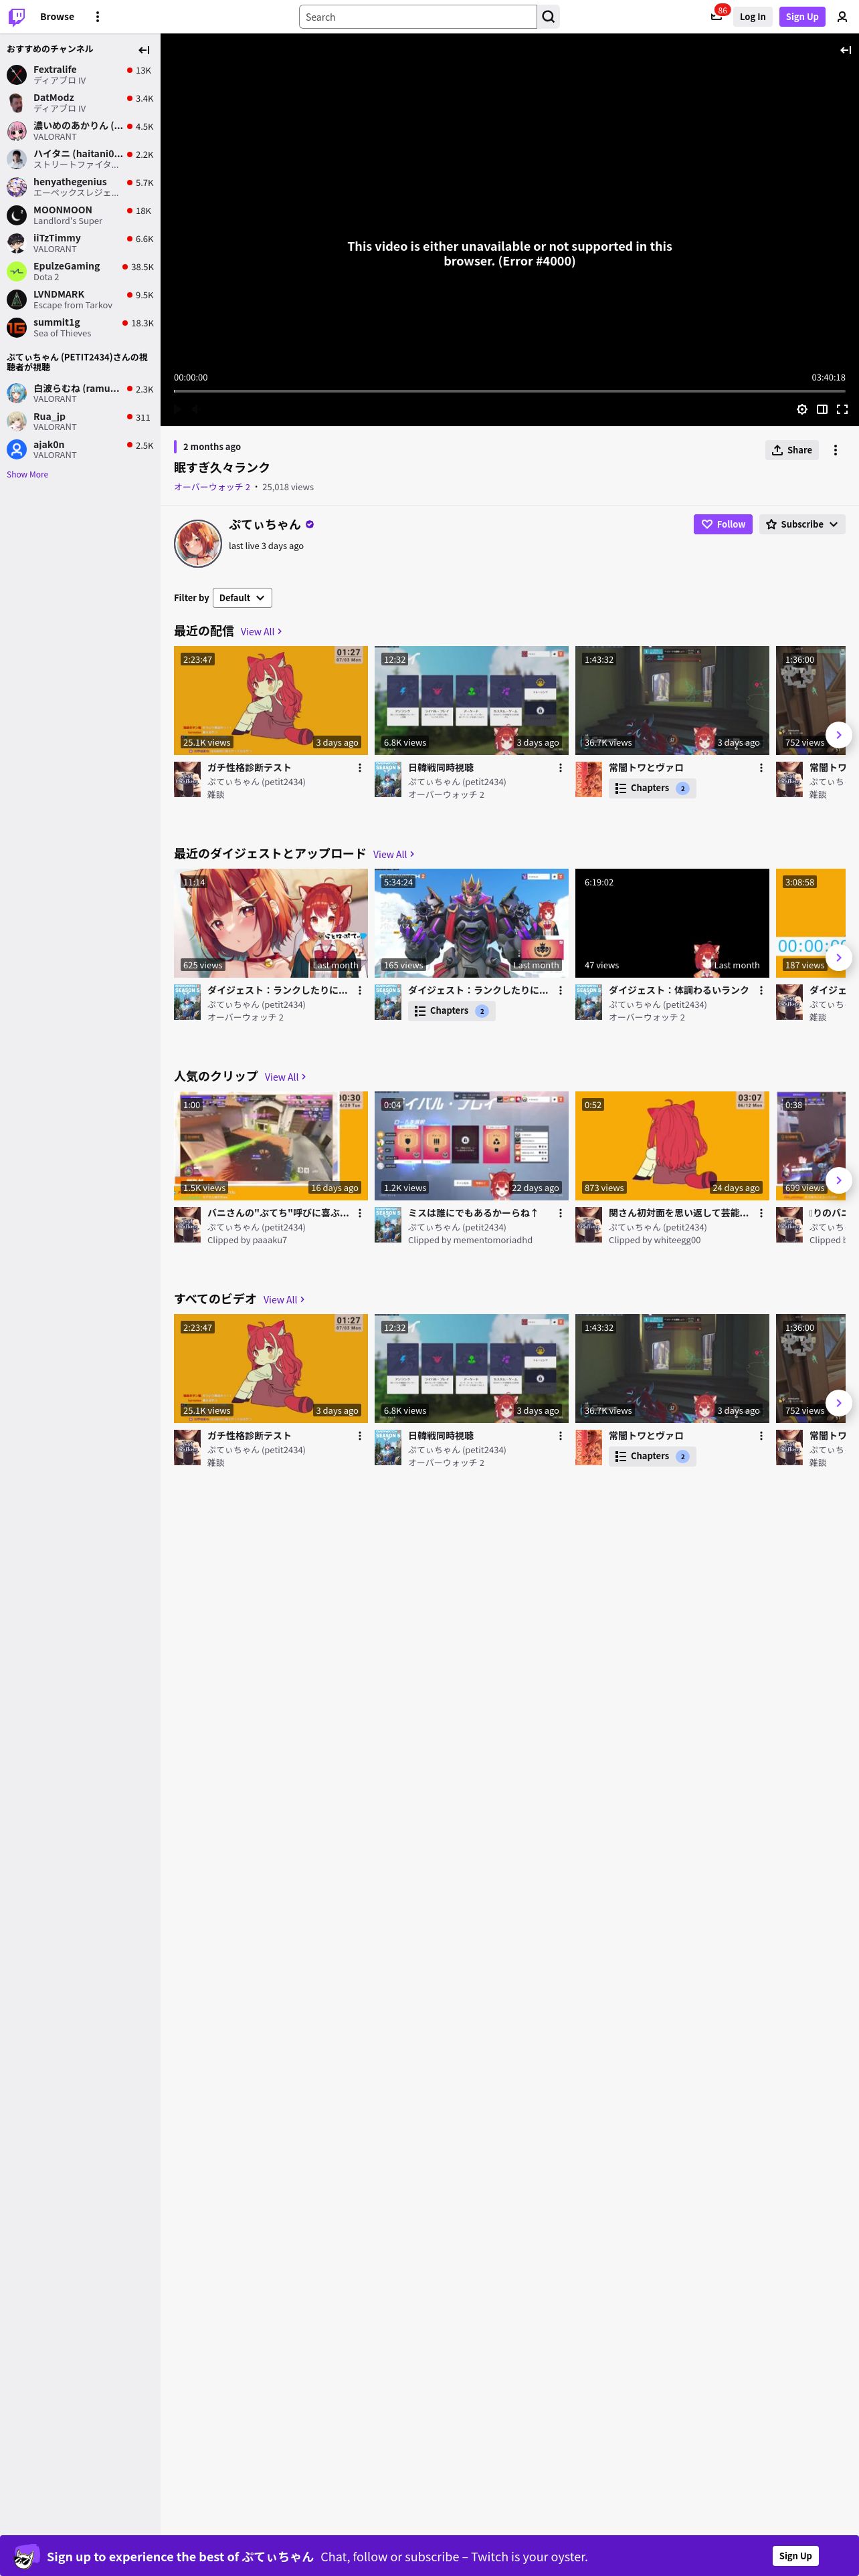Open Rua_jp channel in sidebar
859x2576 pixels.
click(x=80, y=422)
